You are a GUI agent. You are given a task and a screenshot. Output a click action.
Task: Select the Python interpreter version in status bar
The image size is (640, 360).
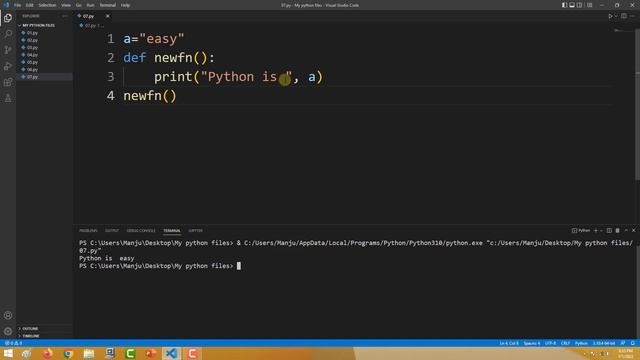click(604, 343)
